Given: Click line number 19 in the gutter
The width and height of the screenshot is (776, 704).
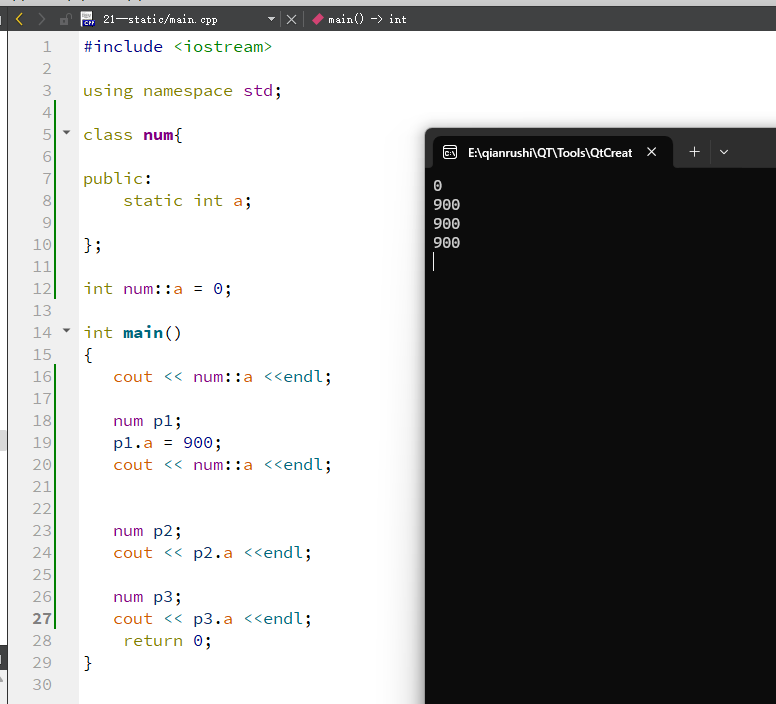Looking at the screenshot, I should pos(42,442).
